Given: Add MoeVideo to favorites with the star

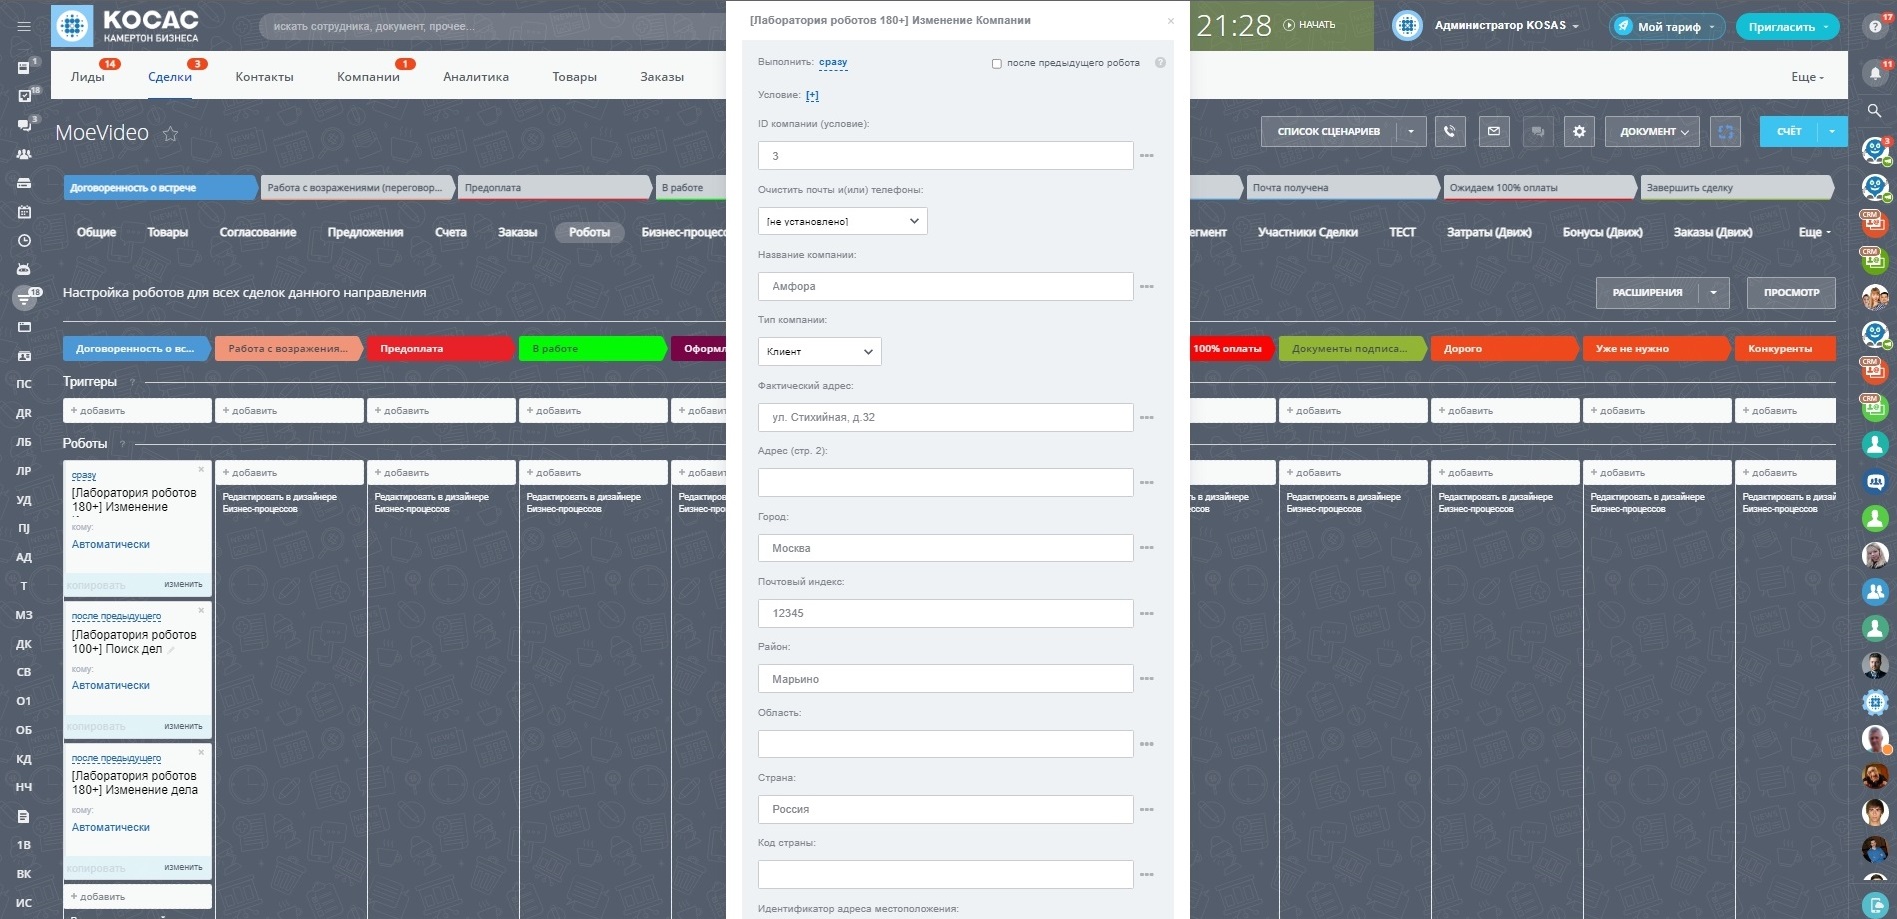Looking at the screenshot, I should point(170,133).
